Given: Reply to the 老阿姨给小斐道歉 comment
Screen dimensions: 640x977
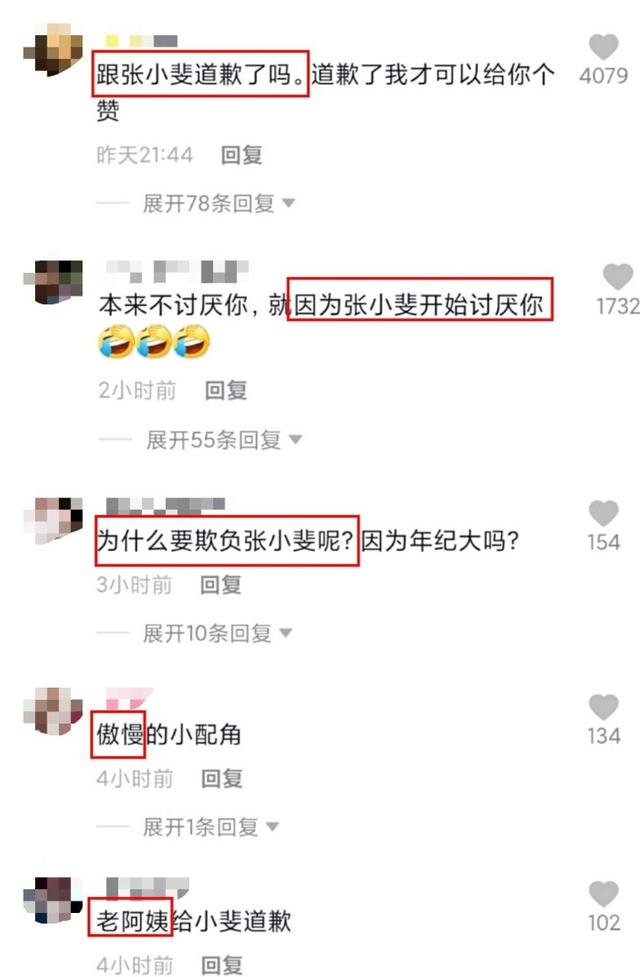Looking at the screenshot, I should [222, 965].
